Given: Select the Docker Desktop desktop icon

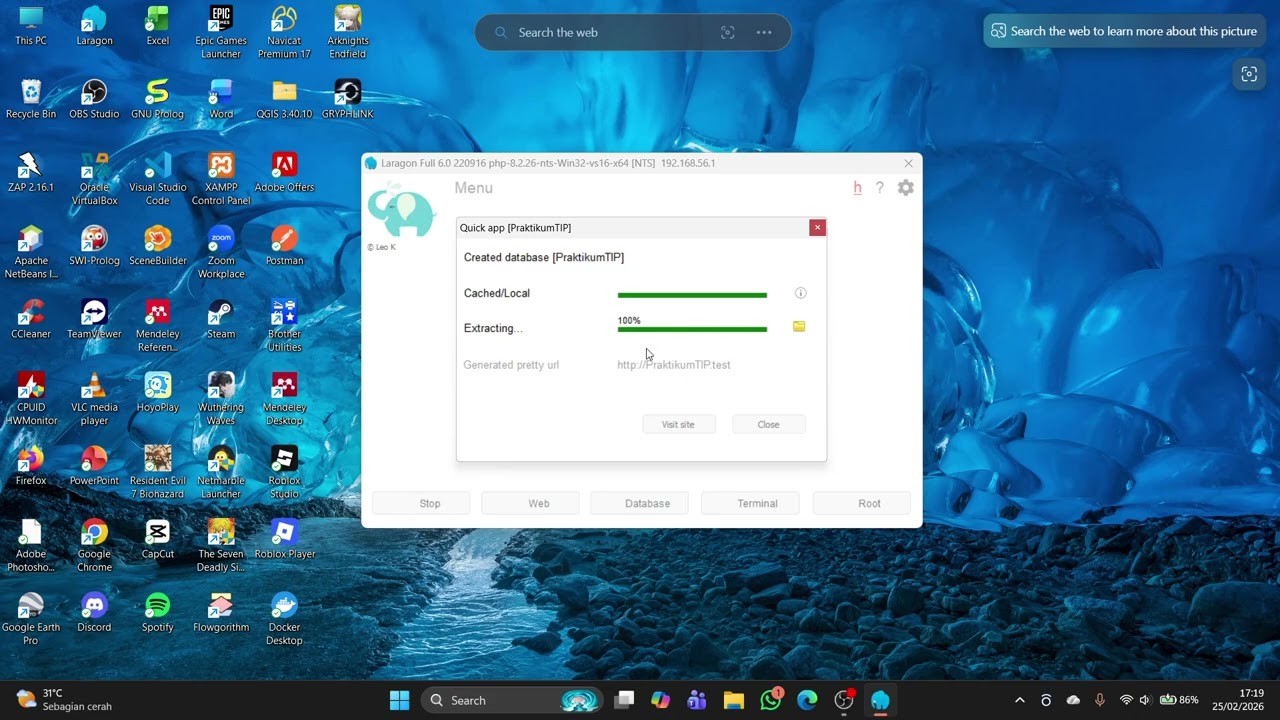Looking at the screenshot, I should (284, 619).
